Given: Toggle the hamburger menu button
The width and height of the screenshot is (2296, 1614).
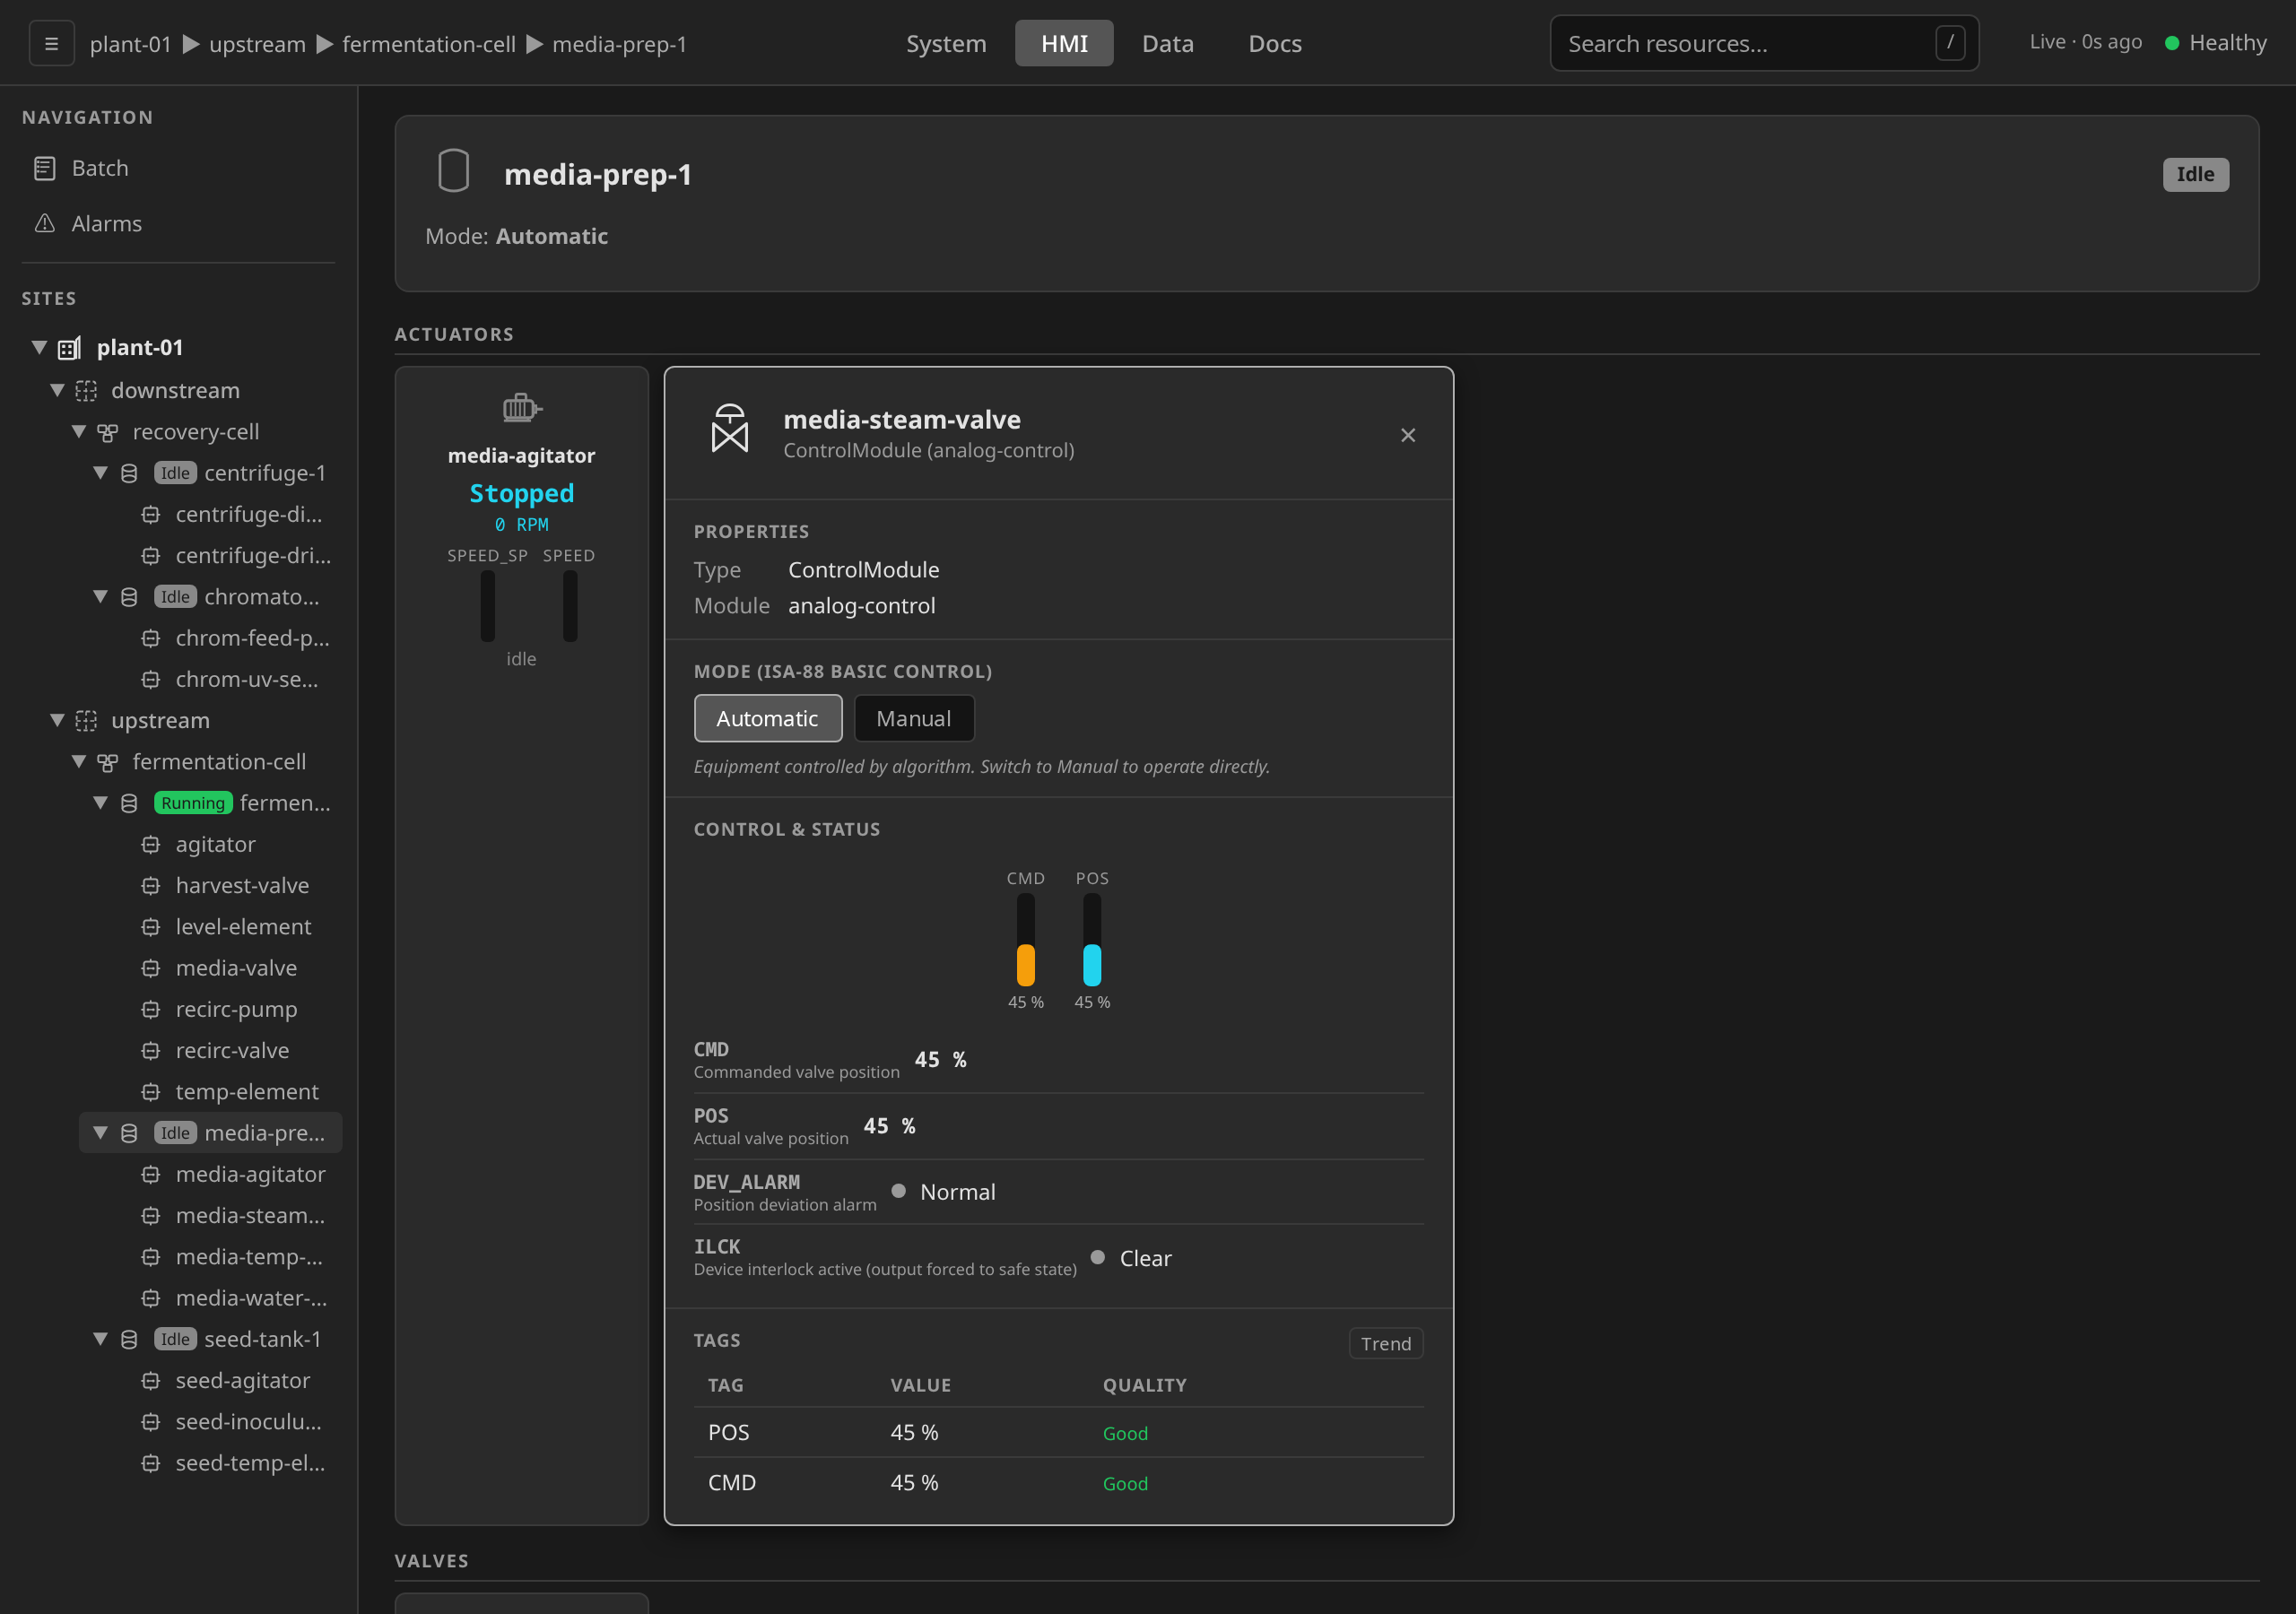Looking at the screenshot, I should click(52, 44).
